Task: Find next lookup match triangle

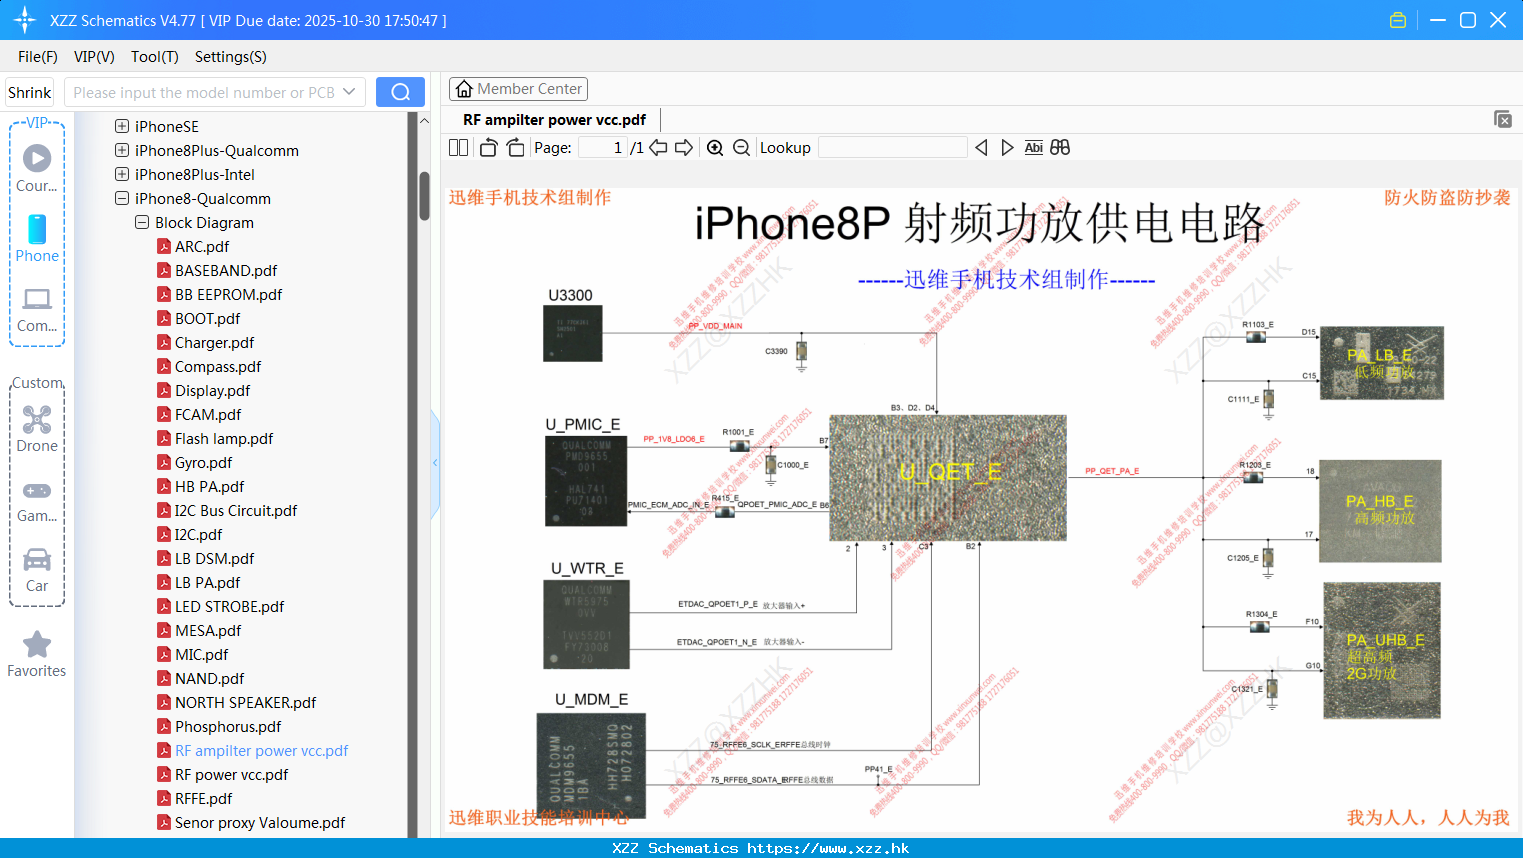Action: click(x=1007, y=147)
